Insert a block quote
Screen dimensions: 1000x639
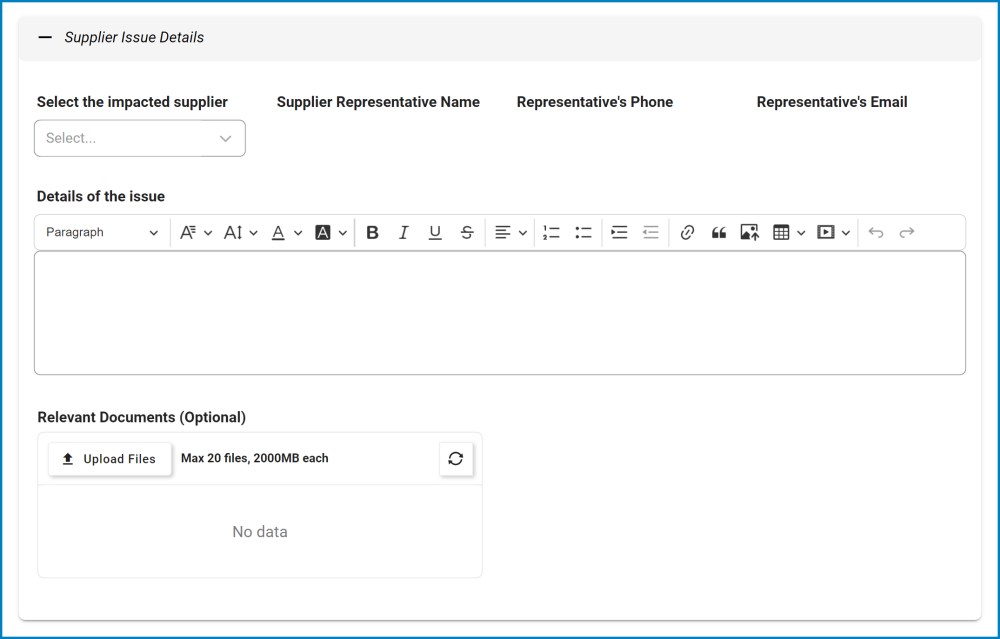[719, 233]
